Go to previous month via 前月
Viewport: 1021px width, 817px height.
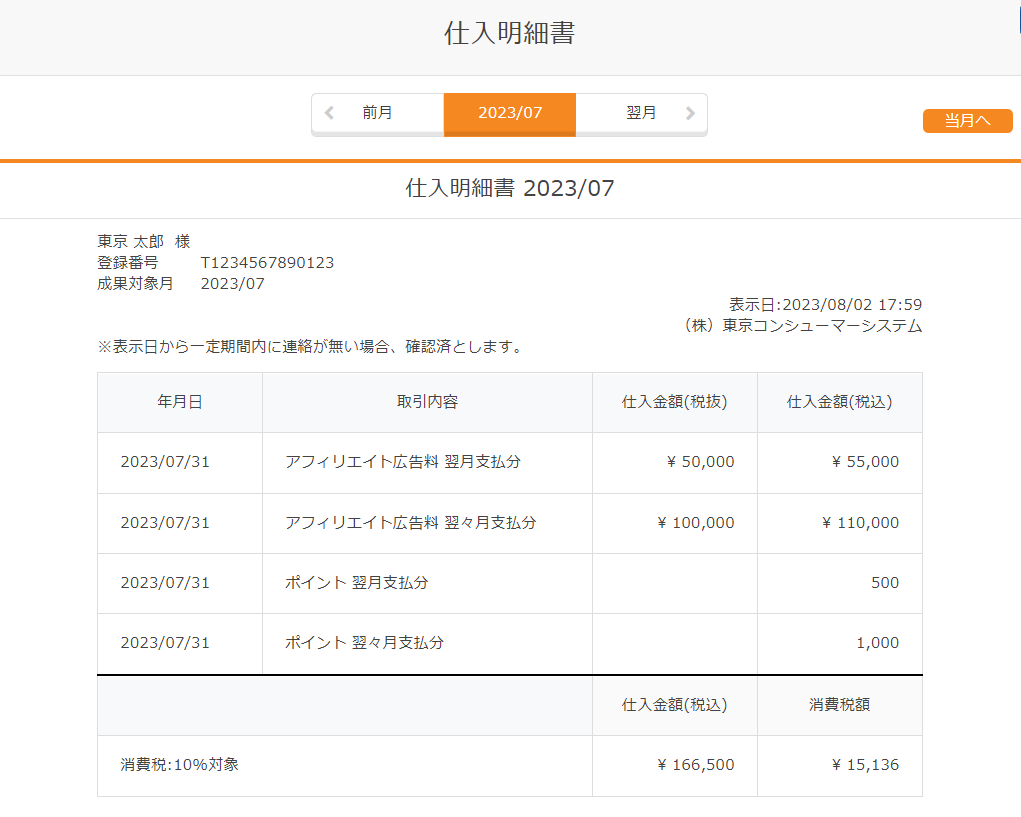pos(377,113)
